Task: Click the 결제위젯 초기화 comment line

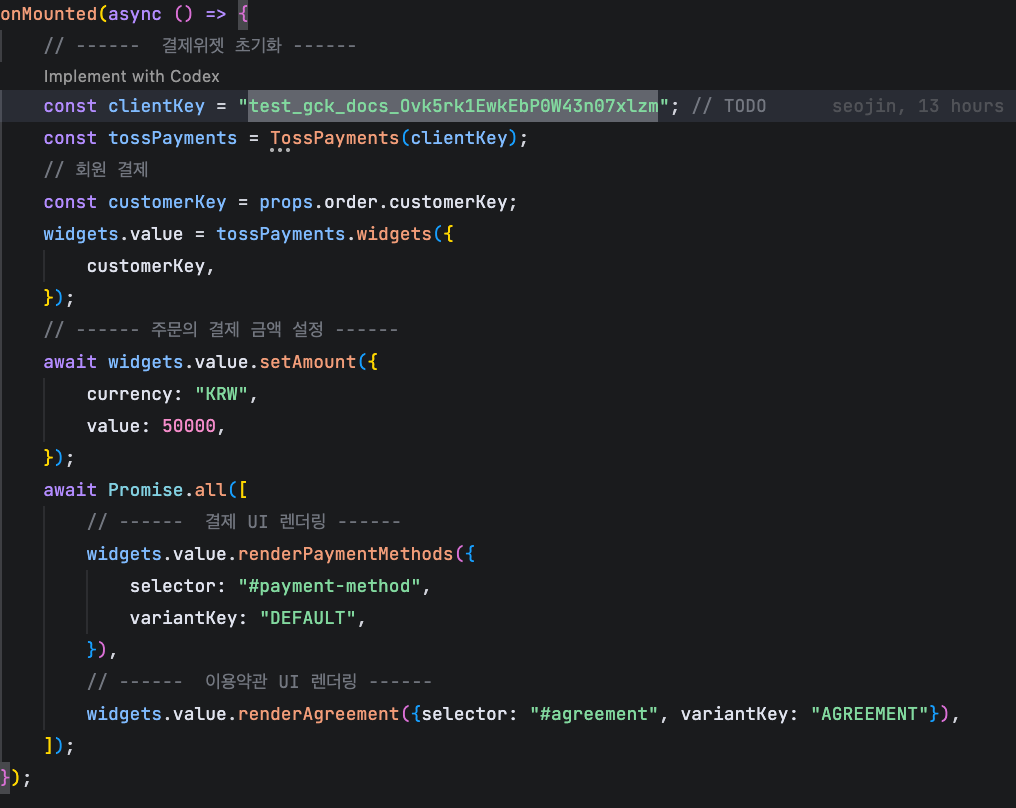Action: 200,45
